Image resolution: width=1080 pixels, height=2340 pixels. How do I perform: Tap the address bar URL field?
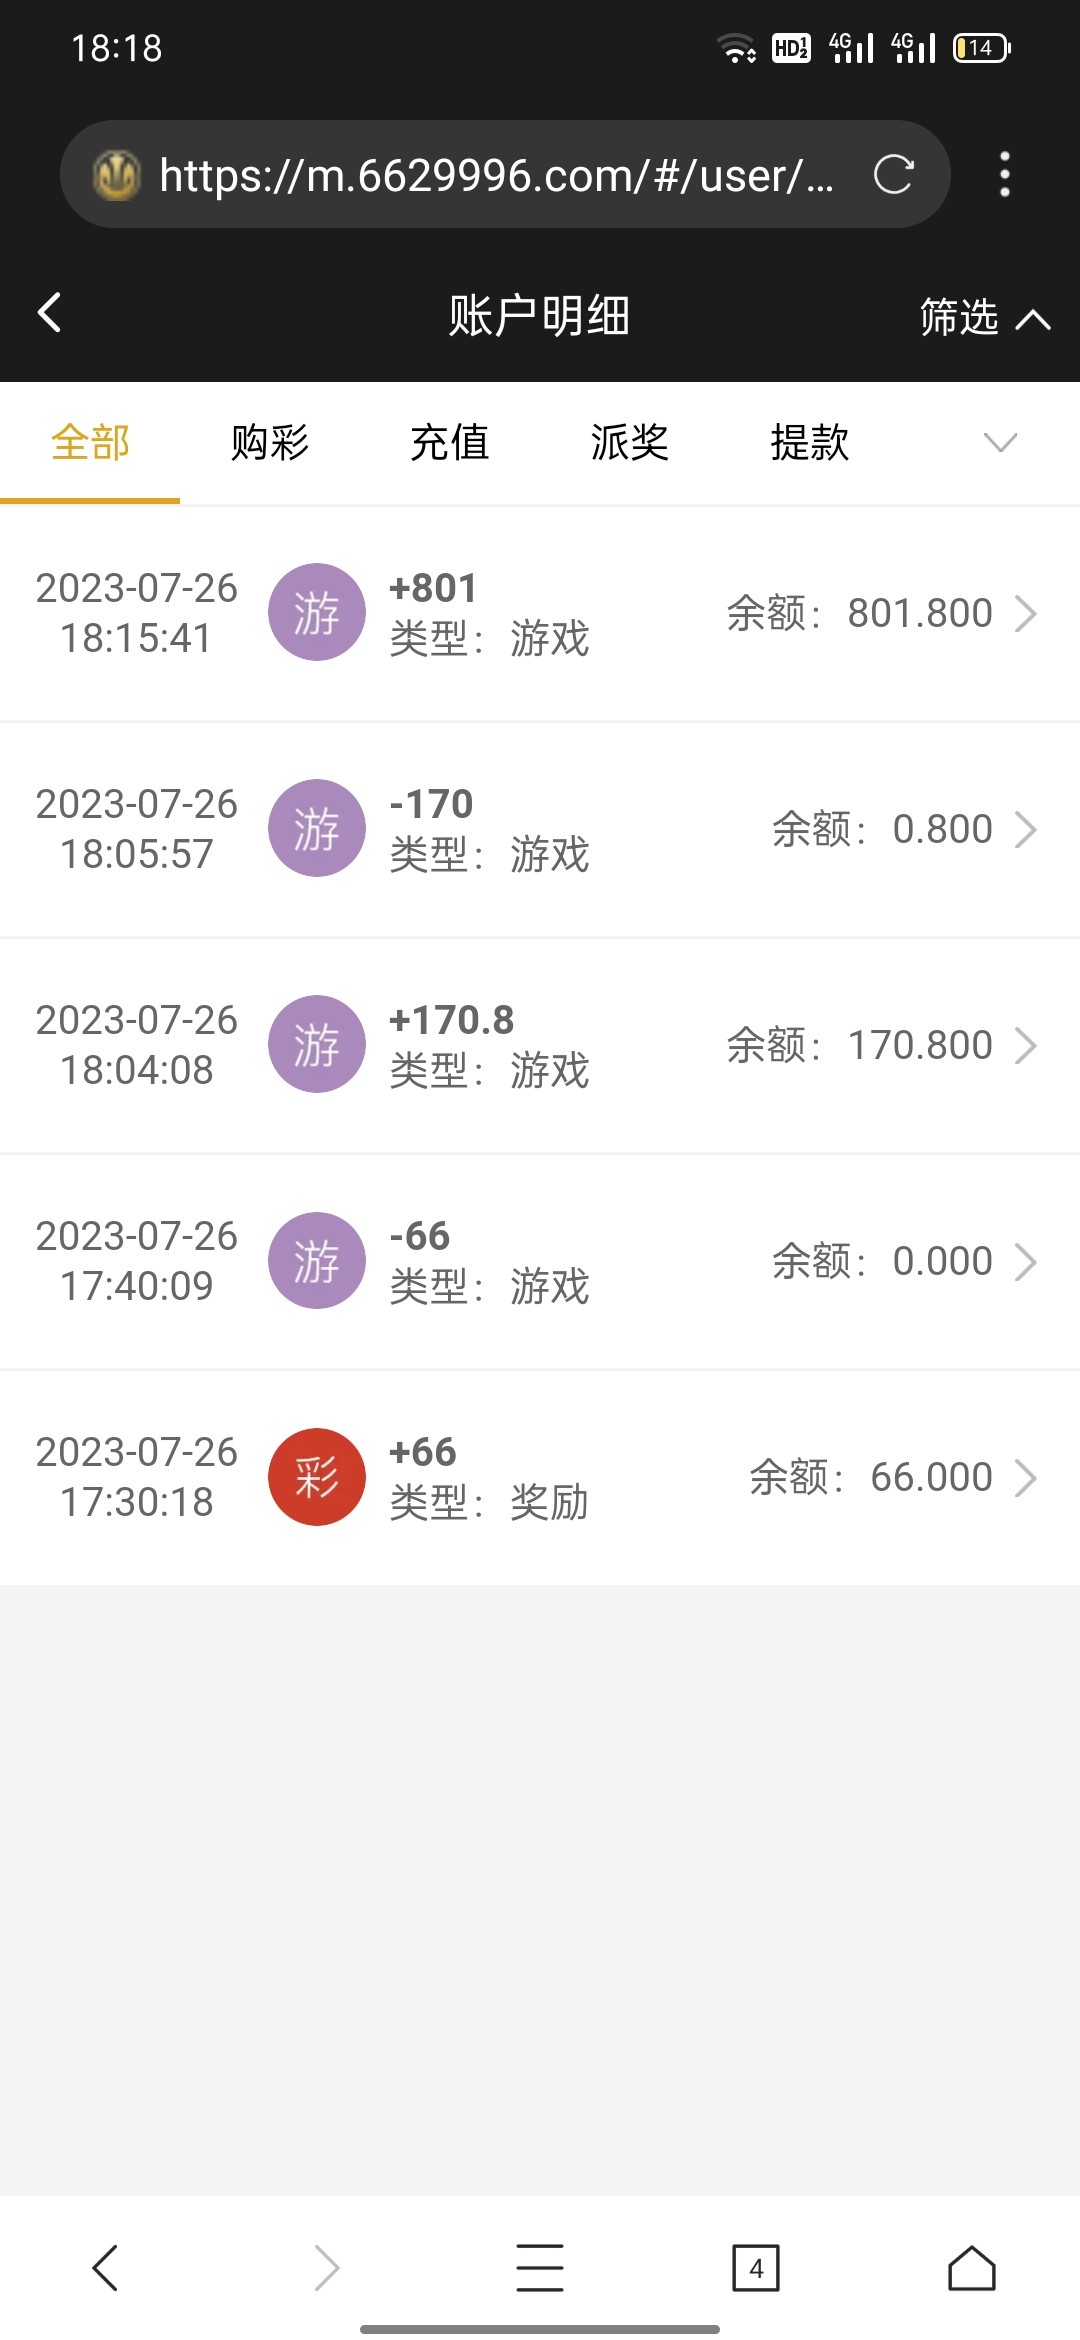pos(495,175)
